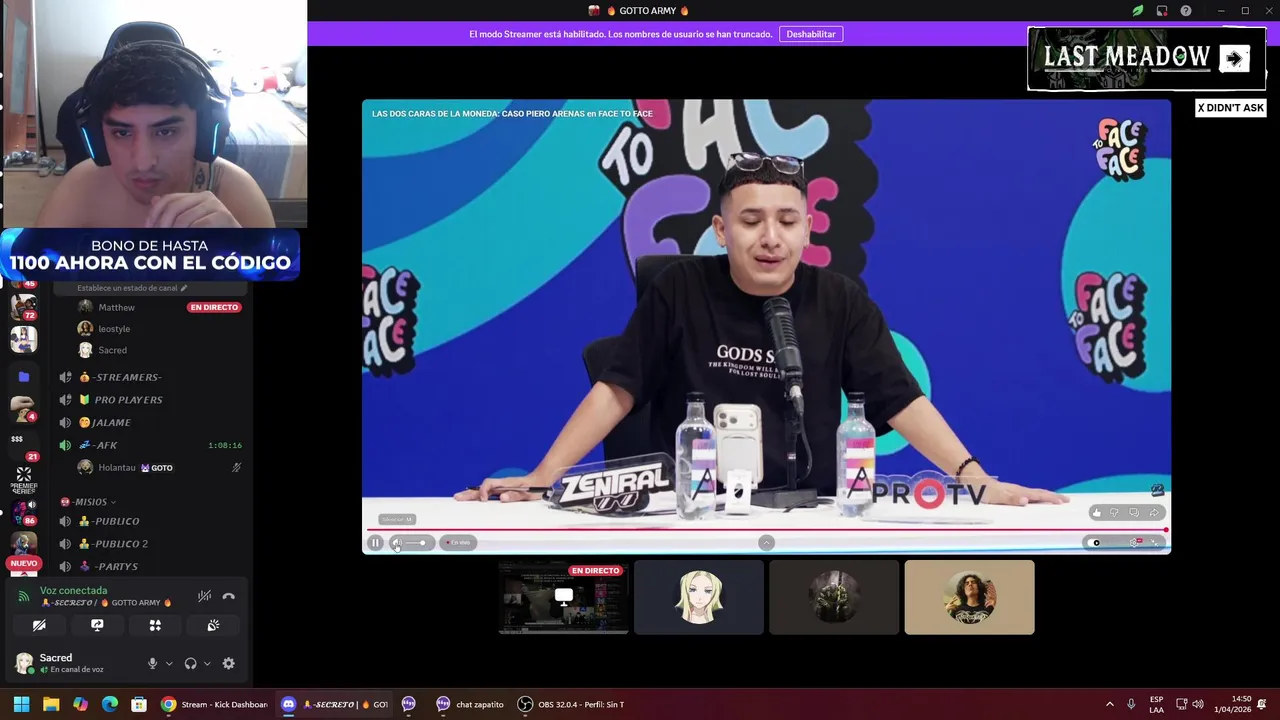Open video comments icon
1280x720 pixels.
click(x=1134, y=513)
